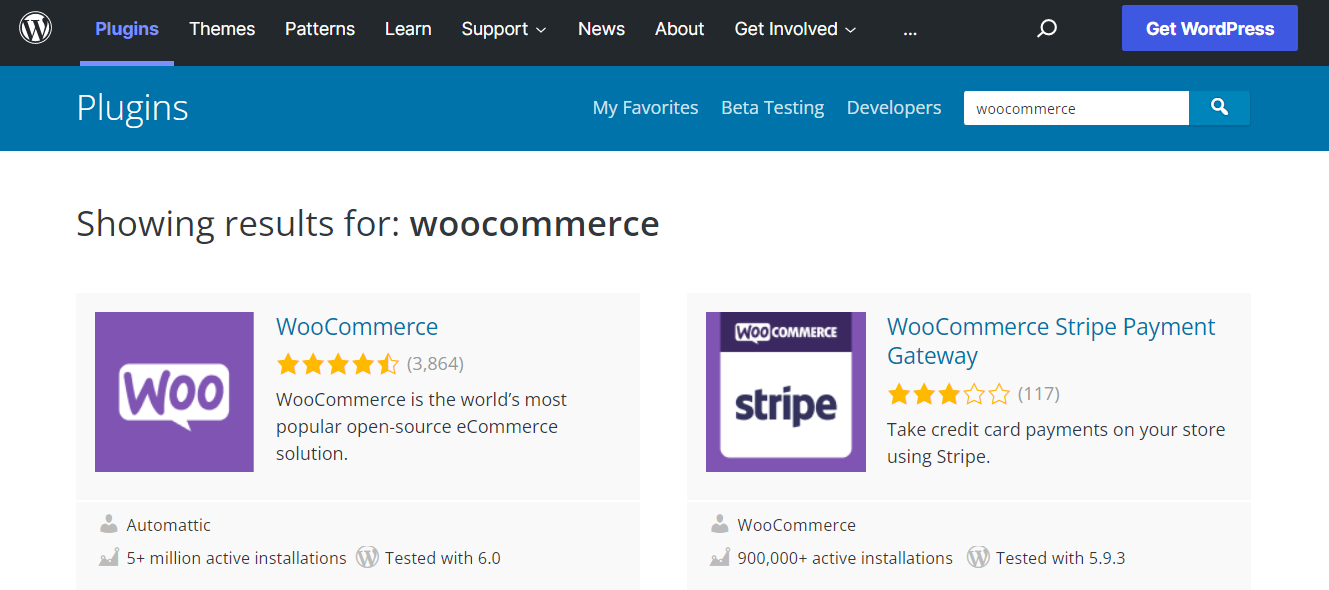The image size is (1329, 590).
Task: Click installations chart icon for 900,000+
Action: click(720, 558)
